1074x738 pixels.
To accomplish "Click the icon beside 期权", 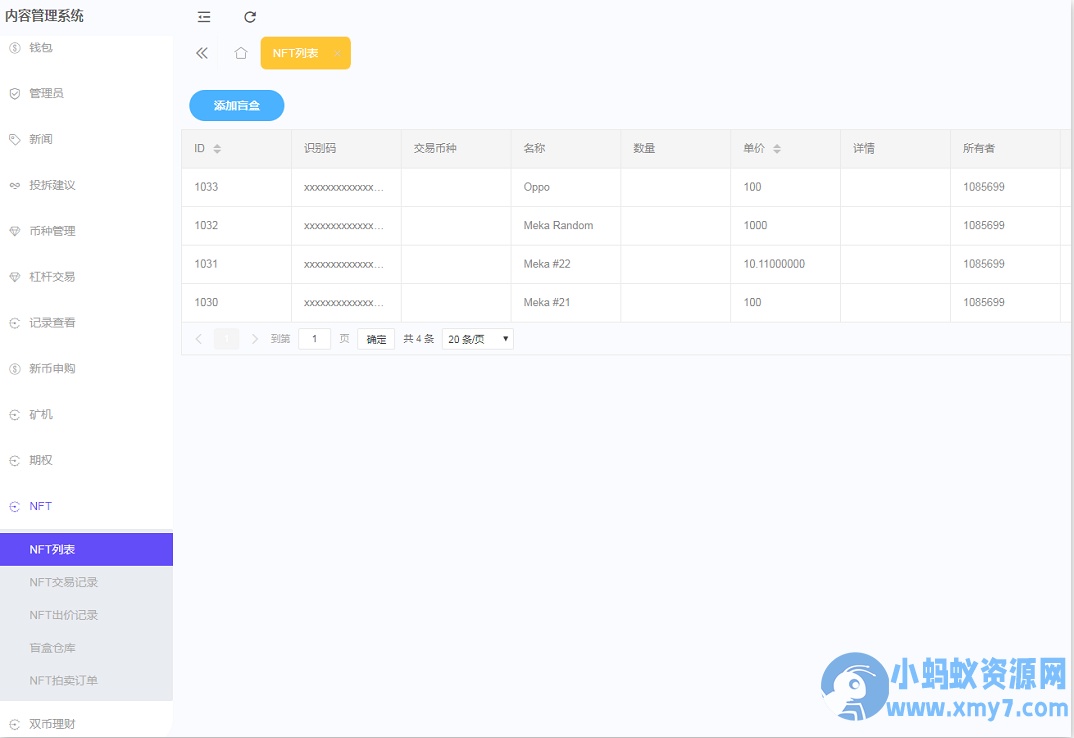I will [x=14, y=460].
